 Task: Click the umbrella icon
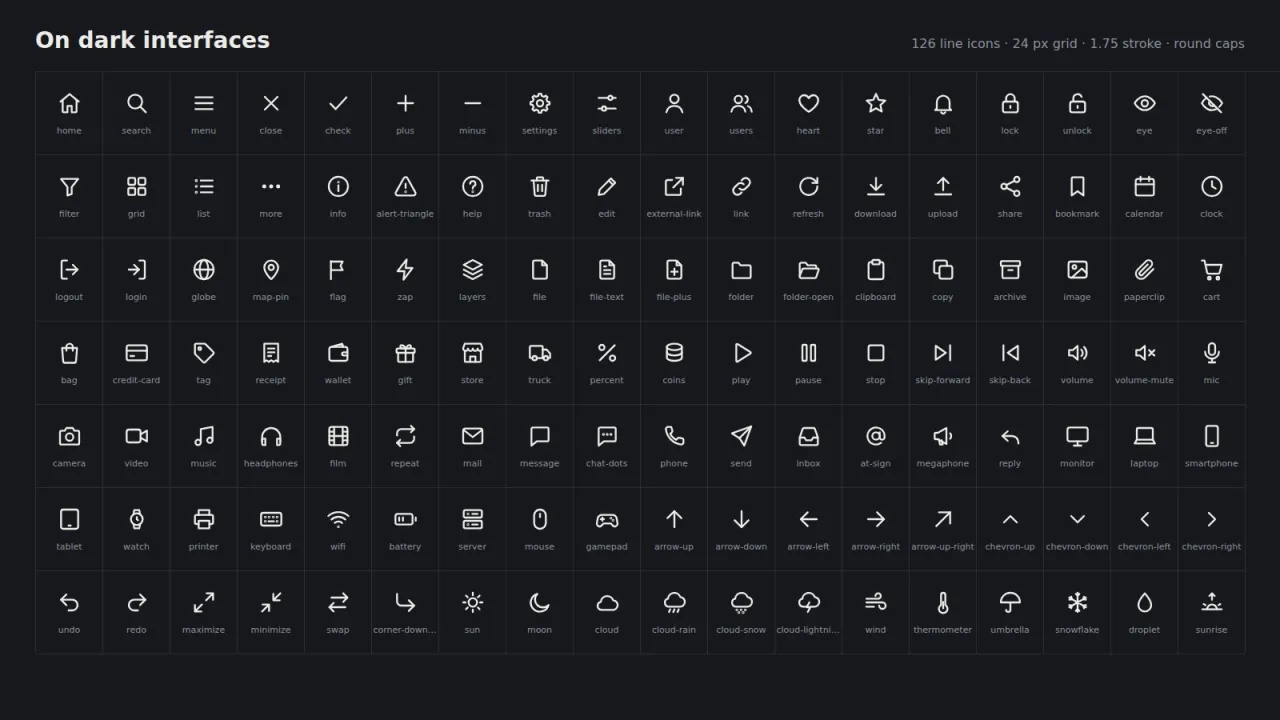click(1010, 601)
